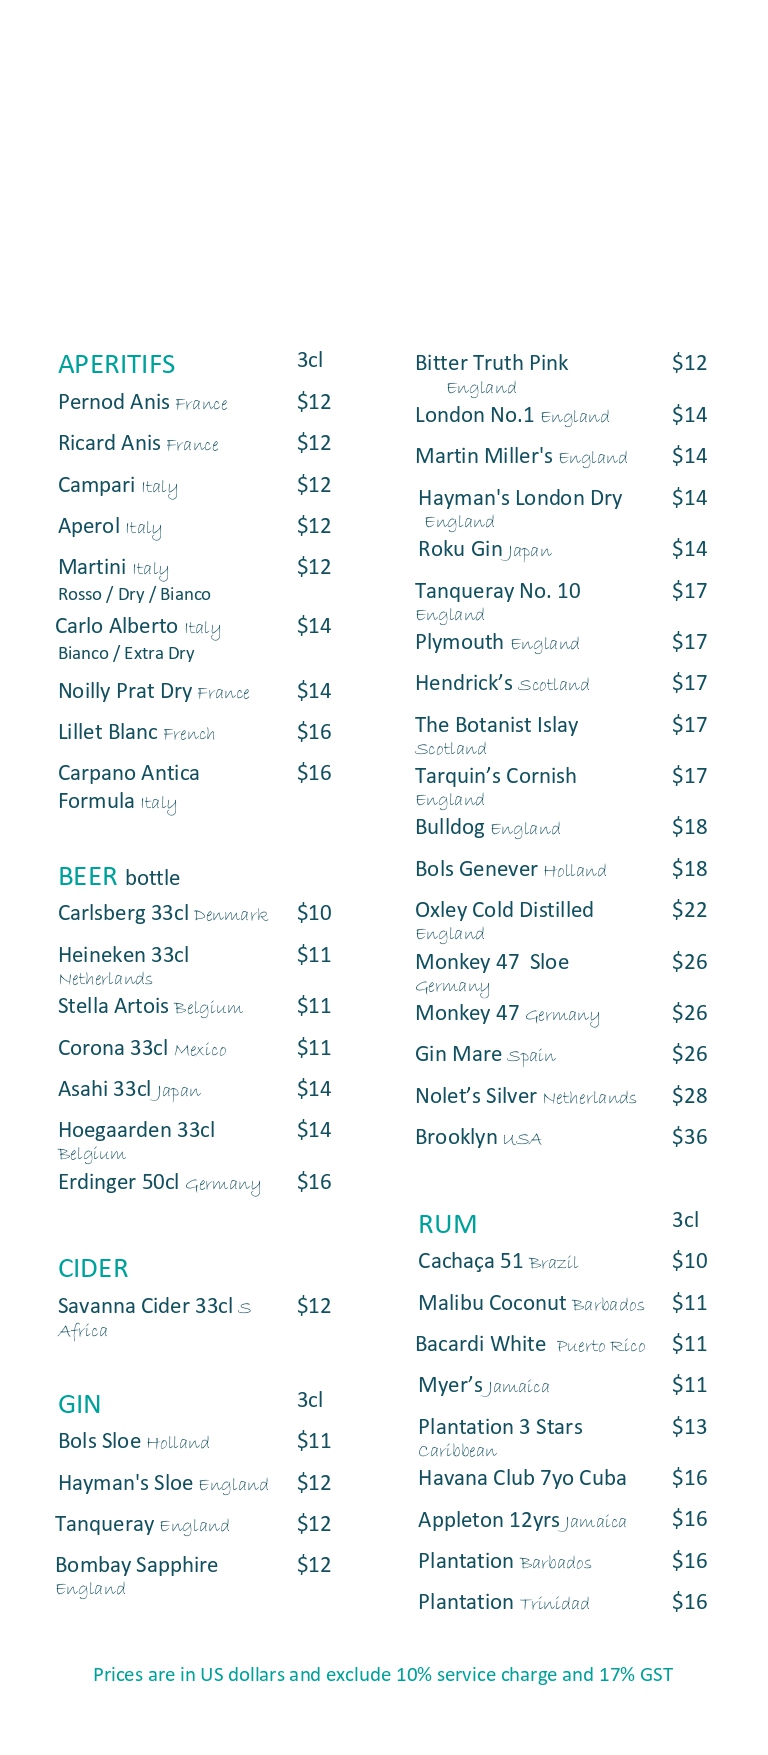Viewport: 768px width, 1755px height.
Task: Click the Havana Club 7yo Cuba entry
Action: pos(522,1478)
